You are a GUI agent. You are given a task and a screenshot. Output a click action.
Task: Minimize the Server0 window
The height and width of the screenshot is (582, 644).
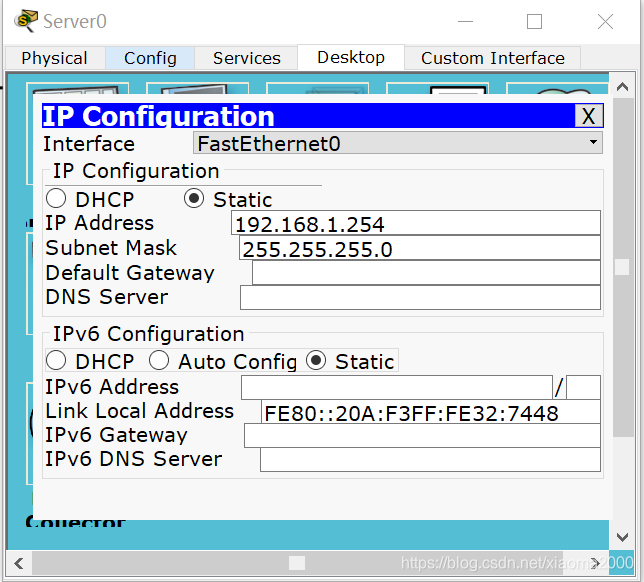465,21
